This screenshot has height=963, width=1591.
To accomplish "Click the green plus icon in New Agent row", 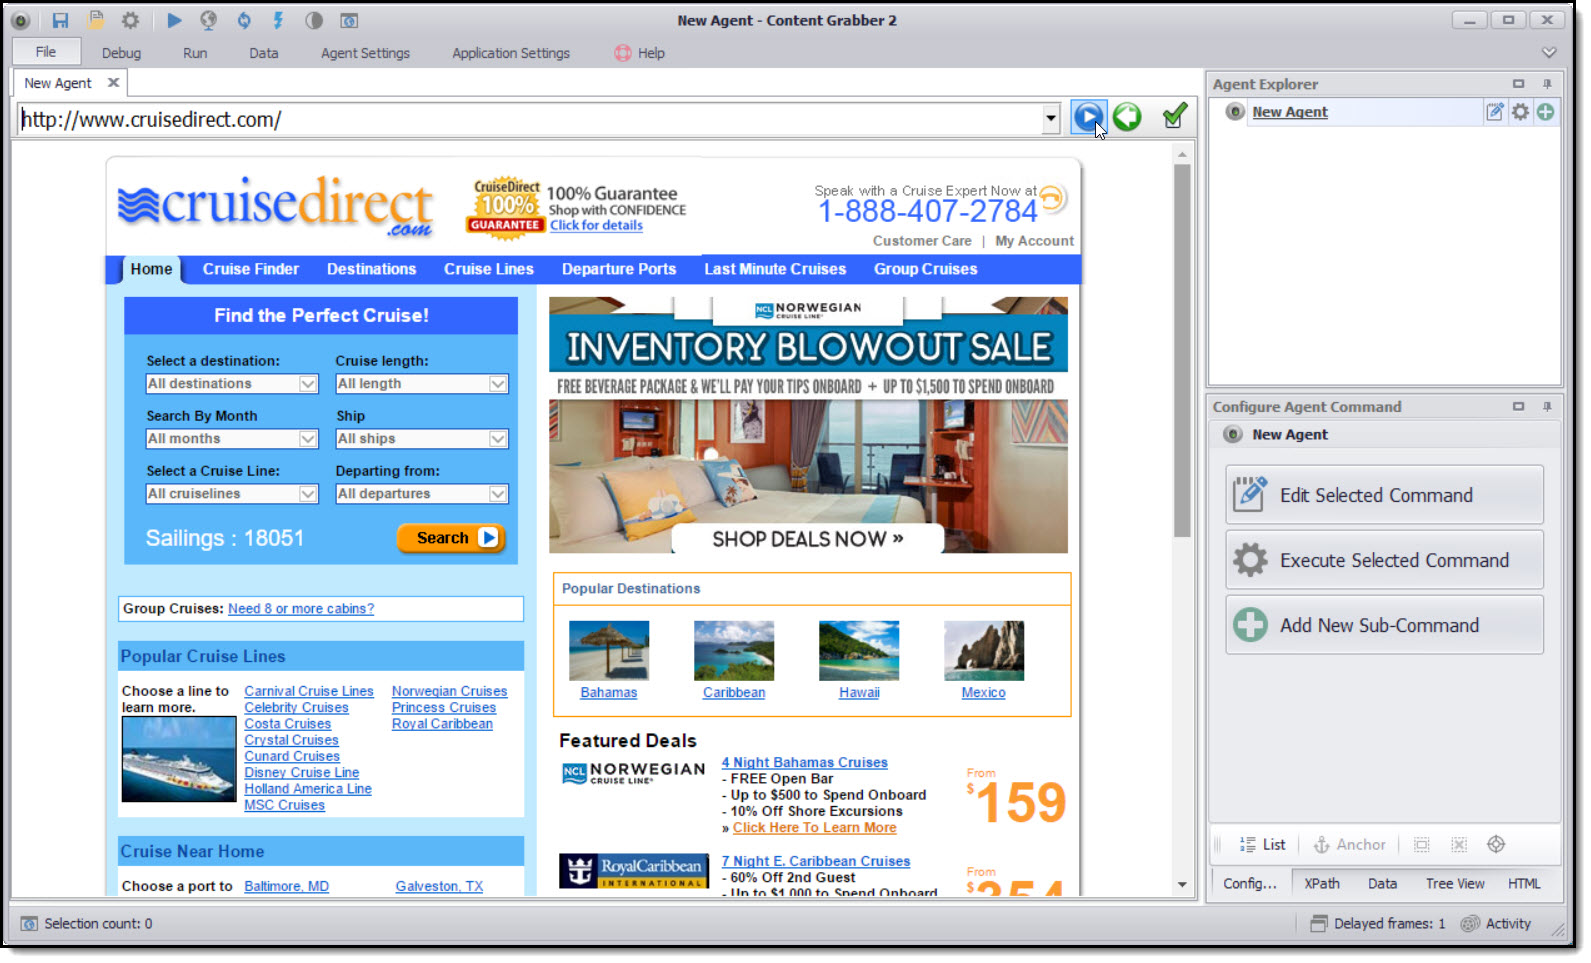I will (1545, 112).
